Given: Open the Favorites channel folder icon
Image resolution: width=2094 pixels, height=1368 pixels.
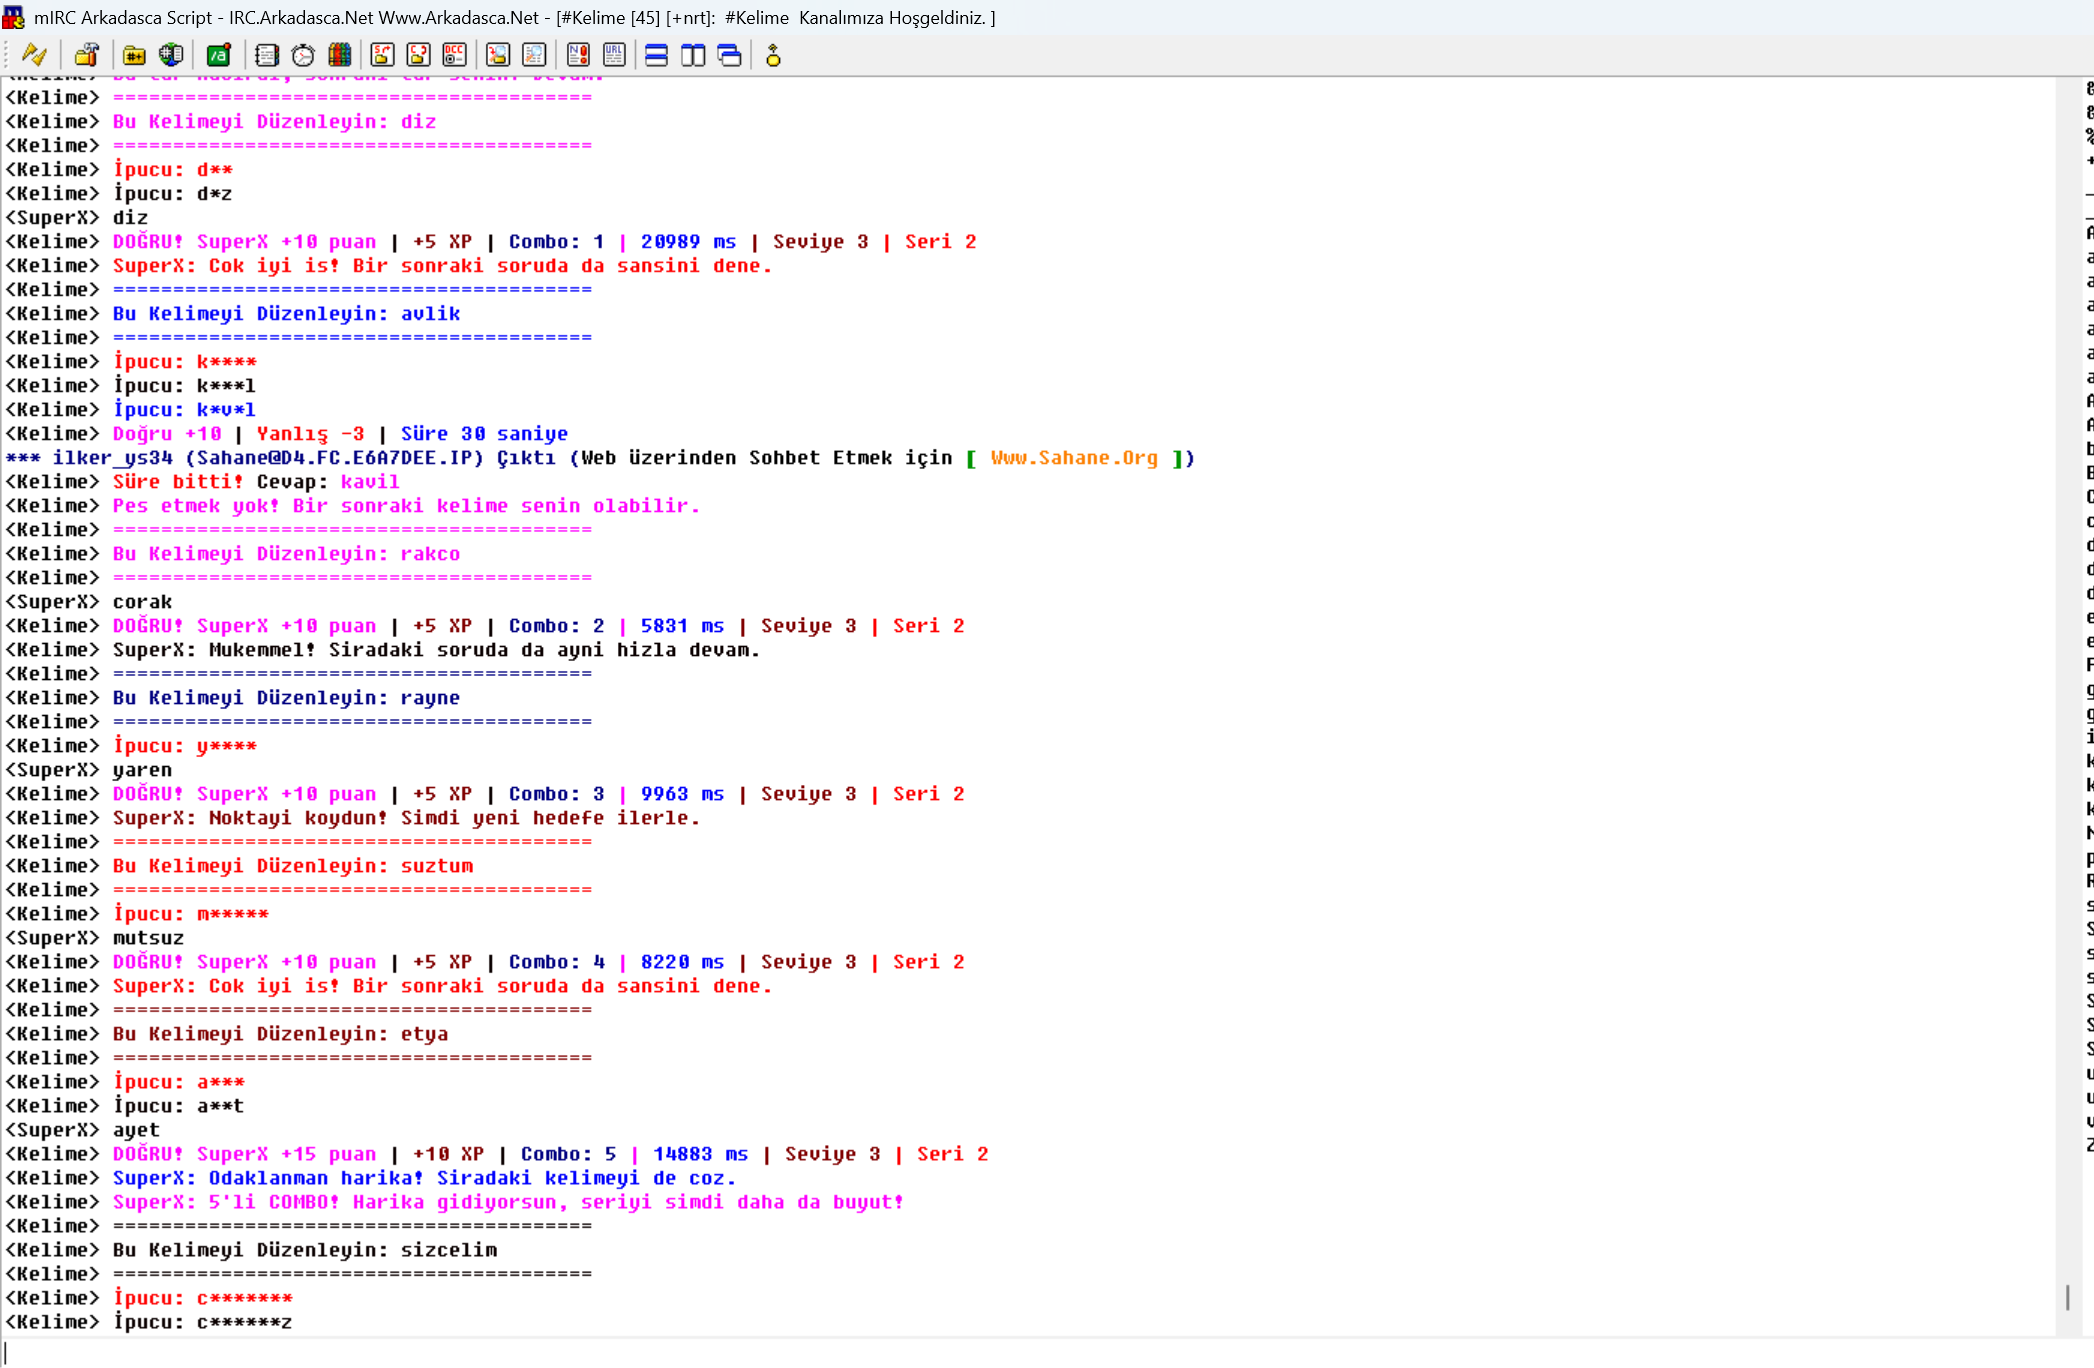Looking at the screenshot, I should pos(134,55).
